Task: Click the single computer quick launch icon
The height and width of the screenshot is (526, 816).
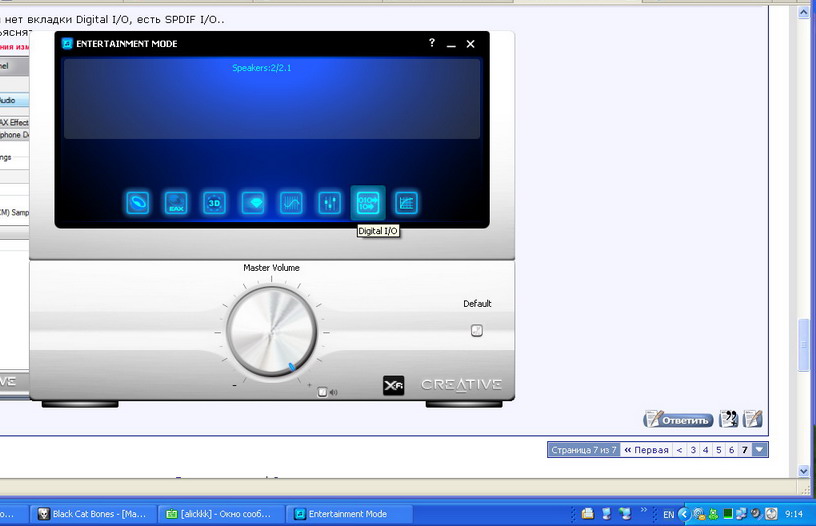Action: 606,514
